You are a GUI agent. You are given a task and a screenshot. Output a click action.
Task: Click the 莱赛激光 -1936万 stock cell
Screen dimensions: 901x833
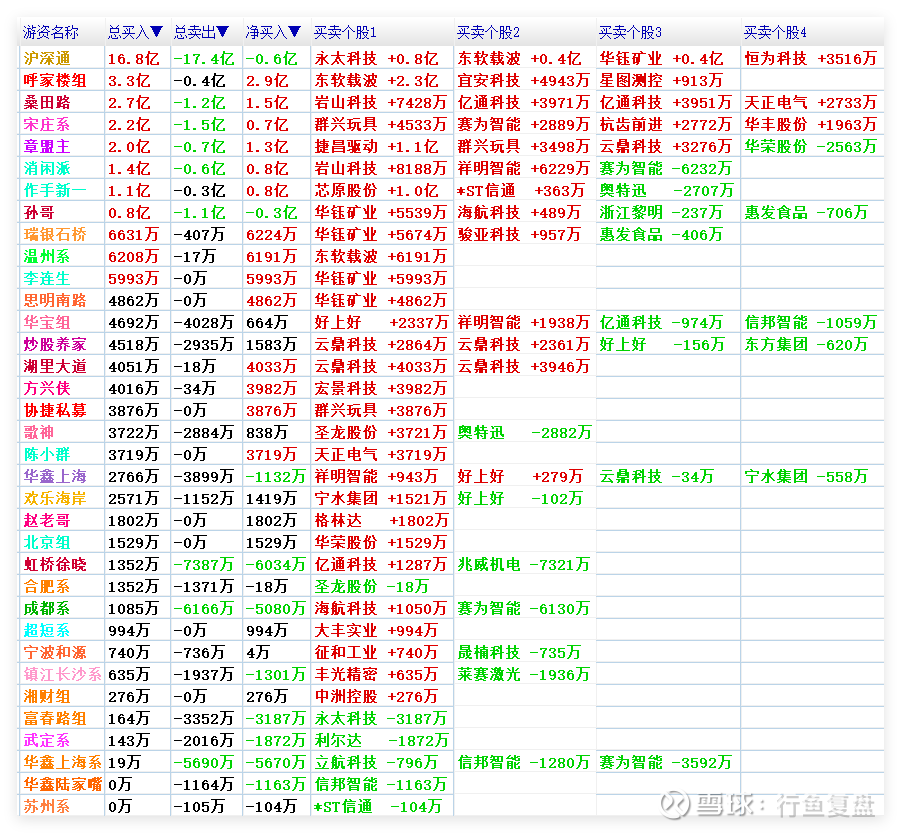[523, 675]
